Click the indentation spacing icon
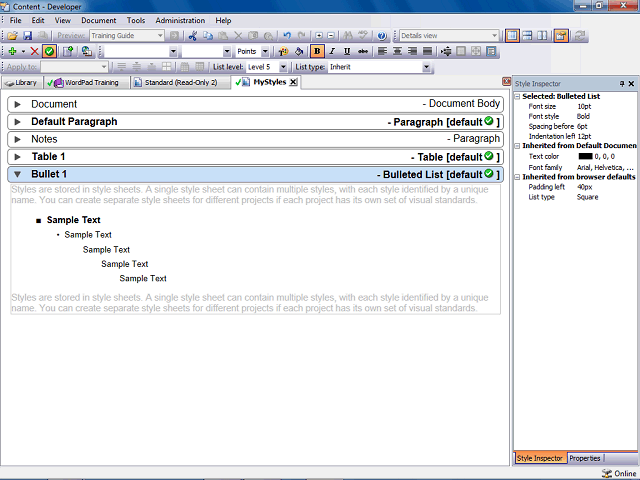This screenshot has width=640, height=480. (x=446, y=51)
